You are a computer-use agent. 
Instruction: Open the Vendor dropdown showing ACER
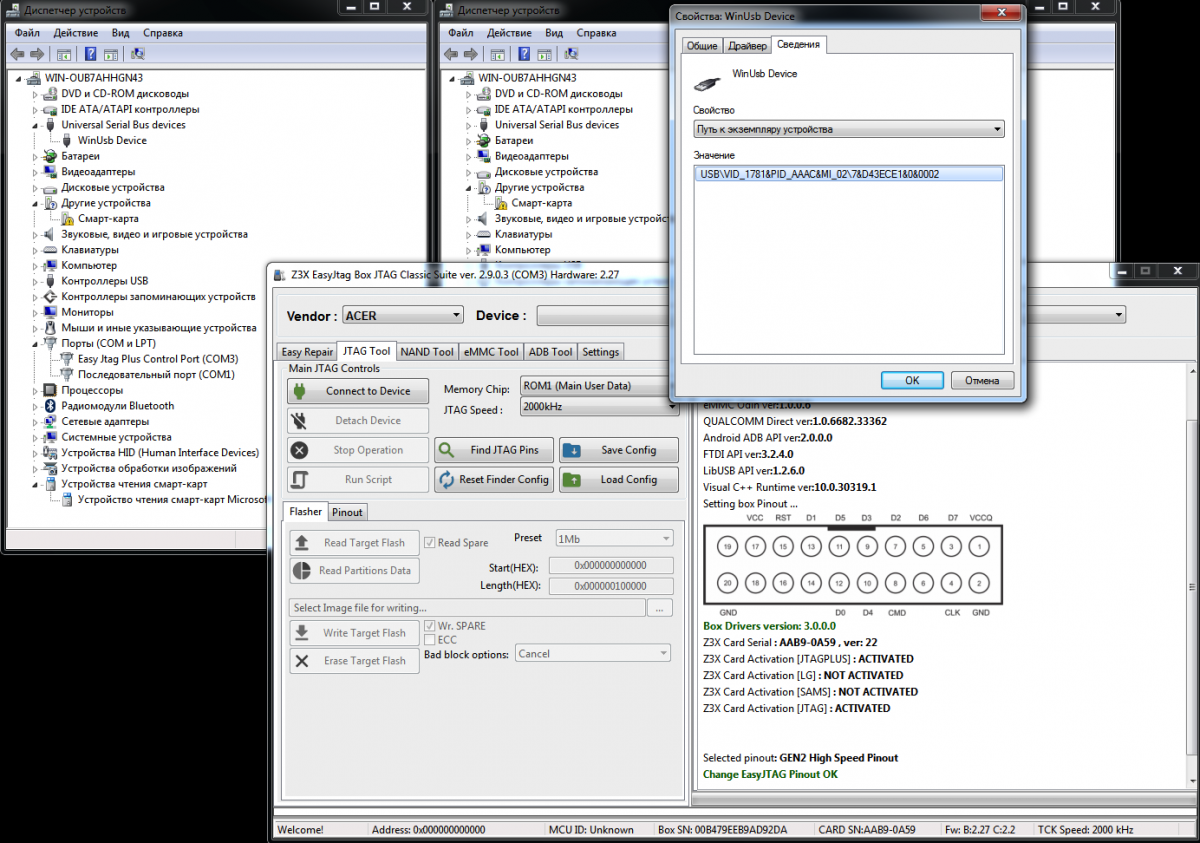402,314
